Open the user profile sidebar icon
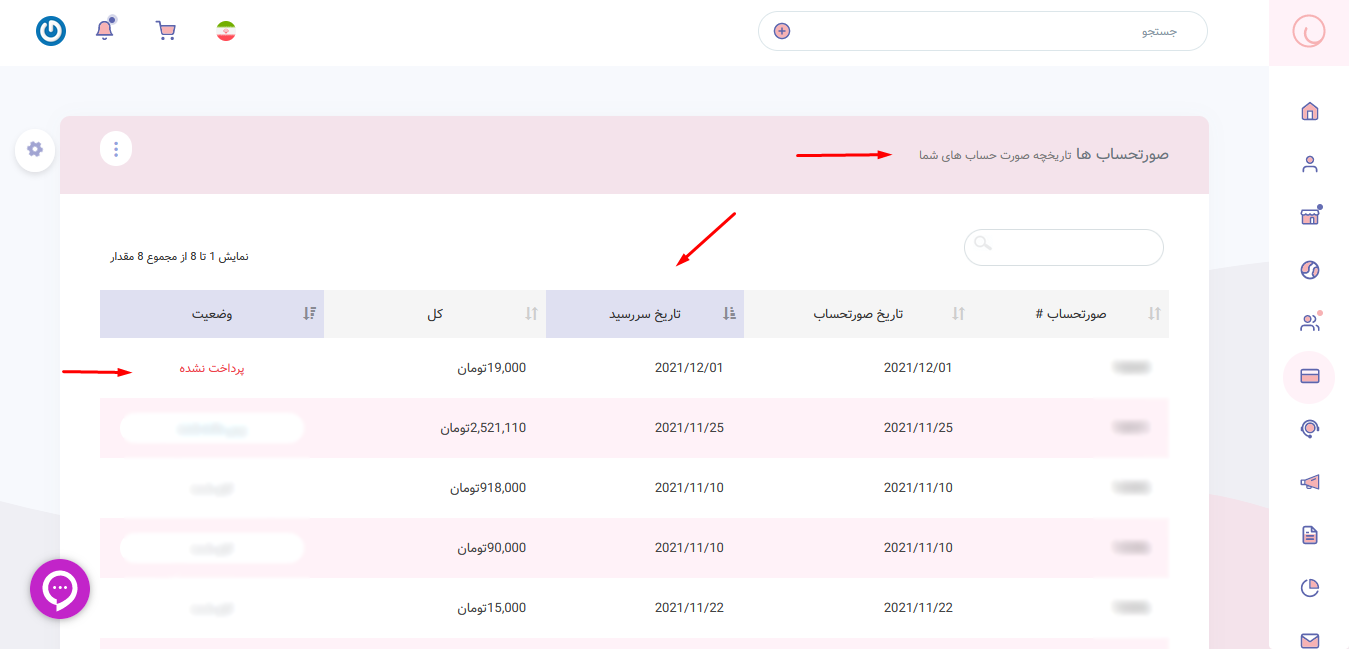The width and height of the screenshot is (1349, 649). (1309, 164)
